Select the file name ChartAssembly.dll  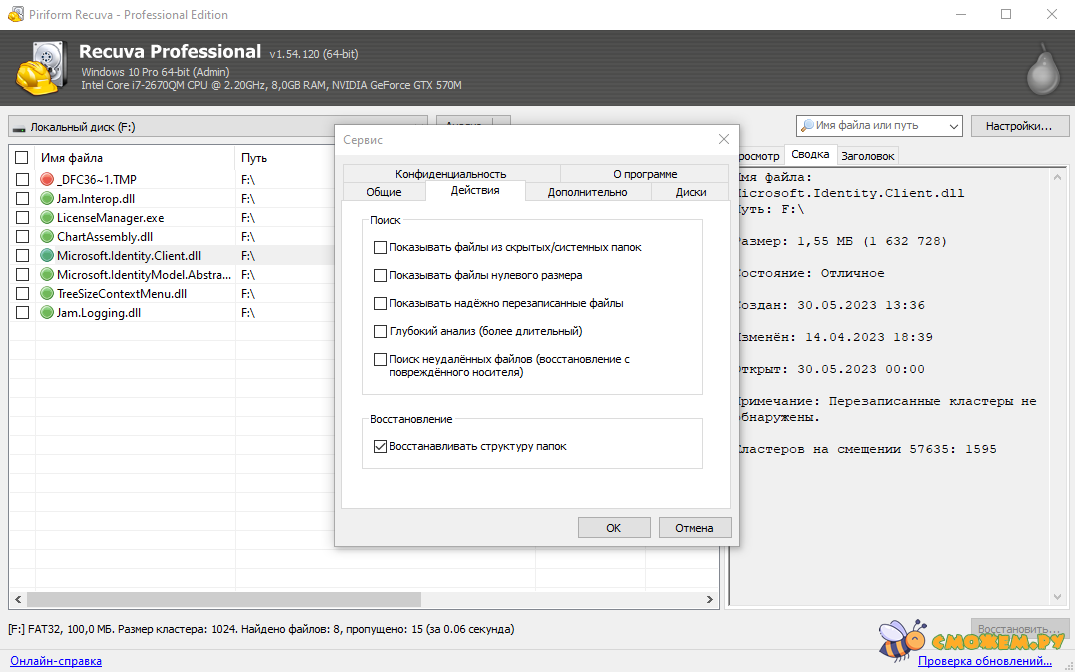105,237
